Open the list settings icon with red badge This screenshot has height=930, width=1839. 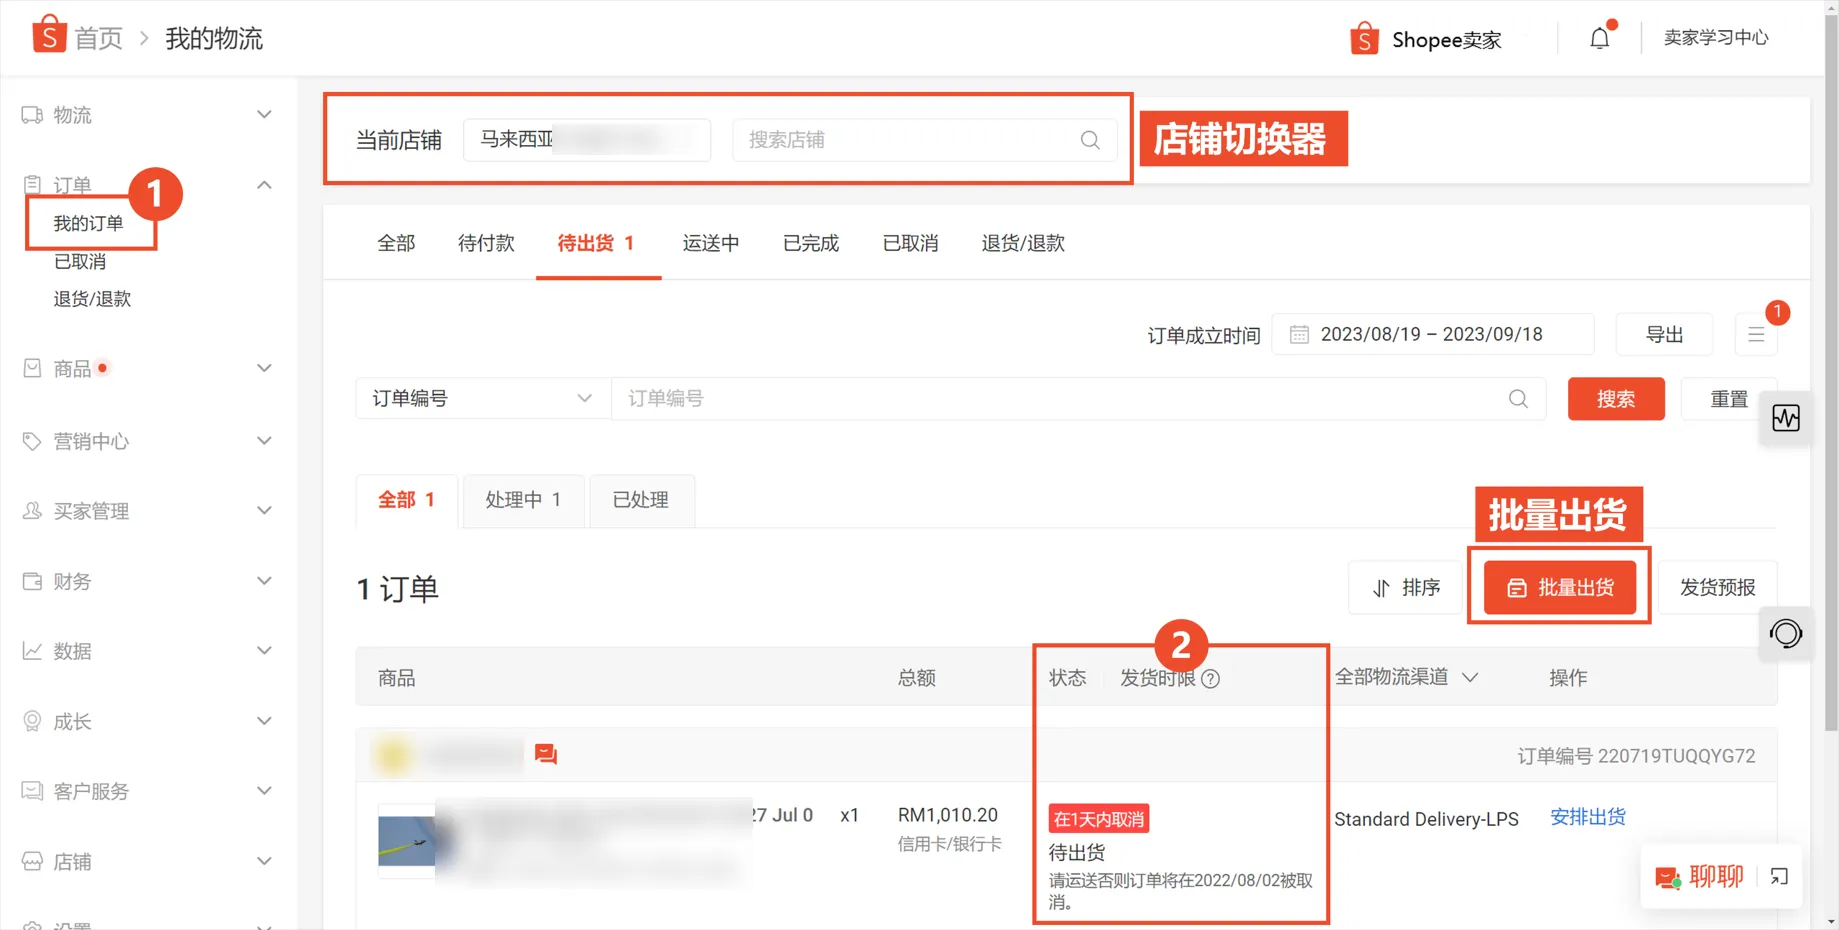tap(1756, 334)
